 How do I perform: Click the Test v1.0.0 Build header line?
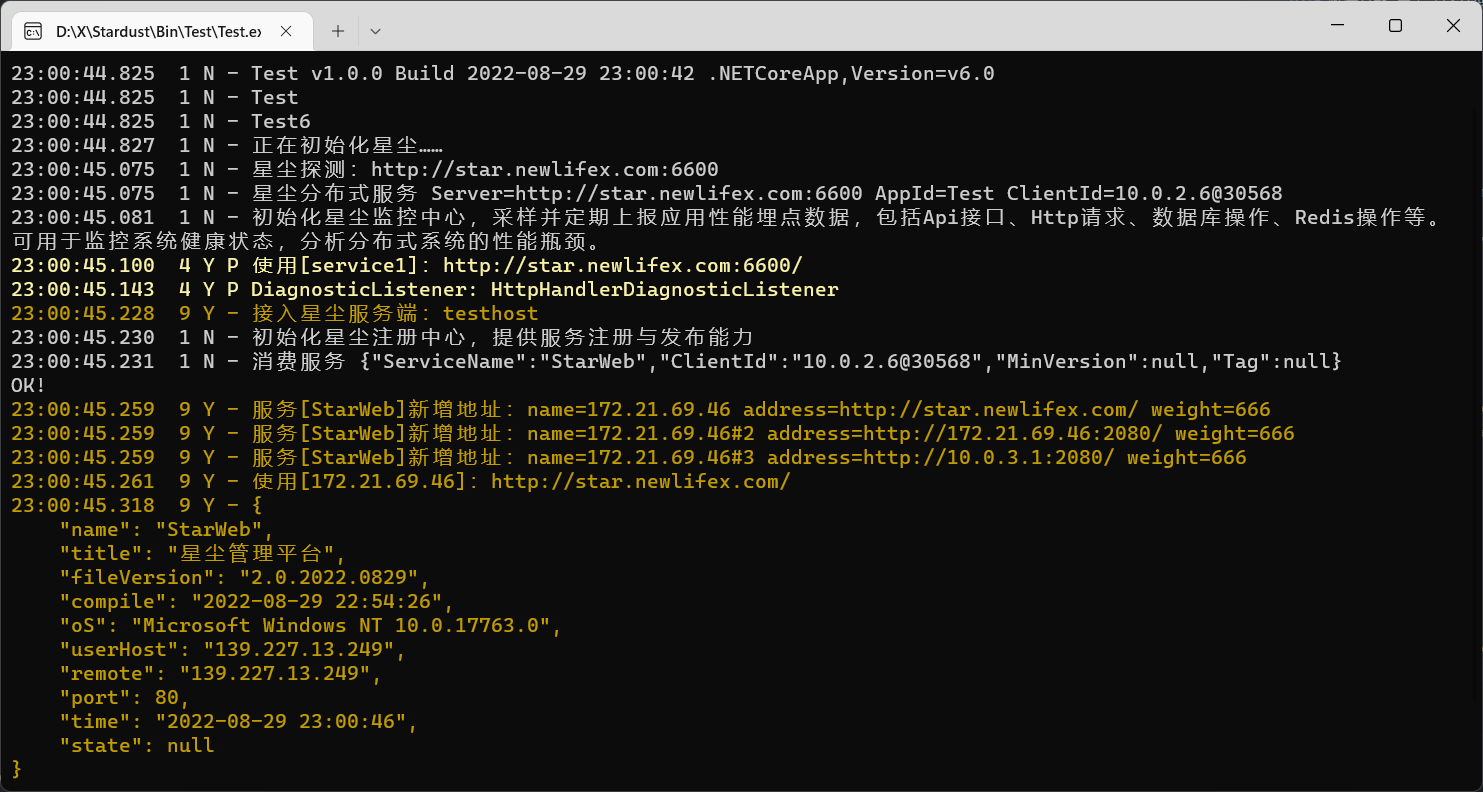(503, 73)
